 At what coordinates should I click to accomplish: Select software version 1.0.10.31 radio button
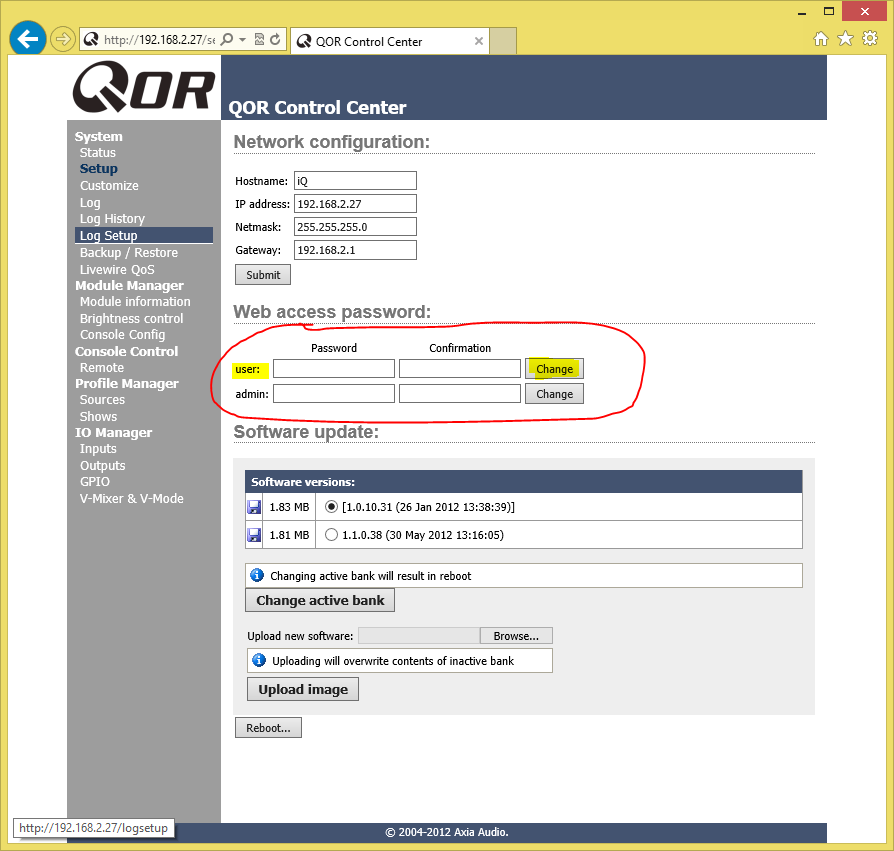click(331, 506)
